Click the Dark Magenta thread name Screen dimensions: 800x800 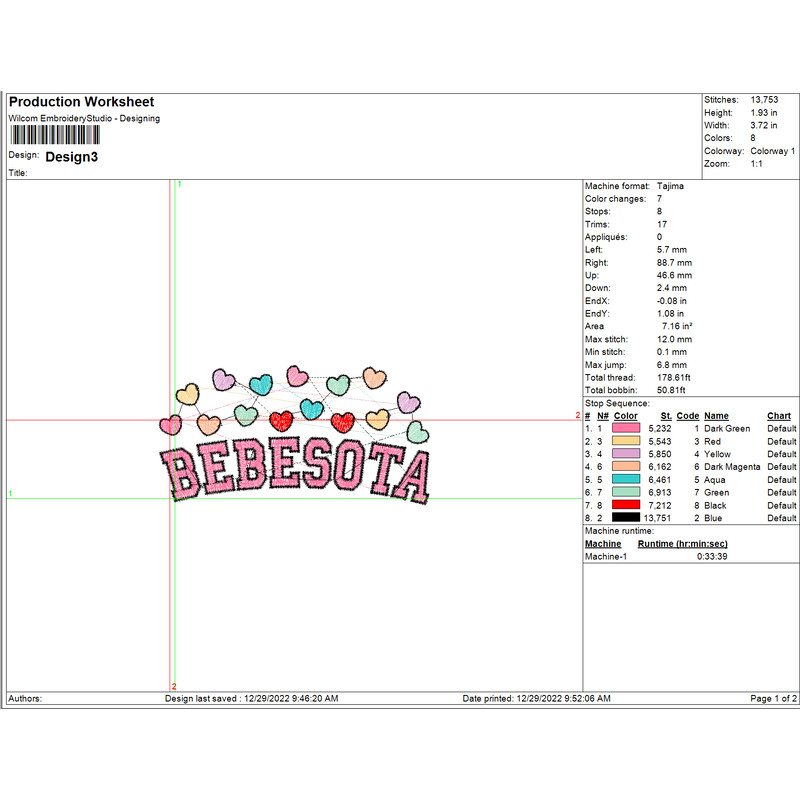coord(732,467)
